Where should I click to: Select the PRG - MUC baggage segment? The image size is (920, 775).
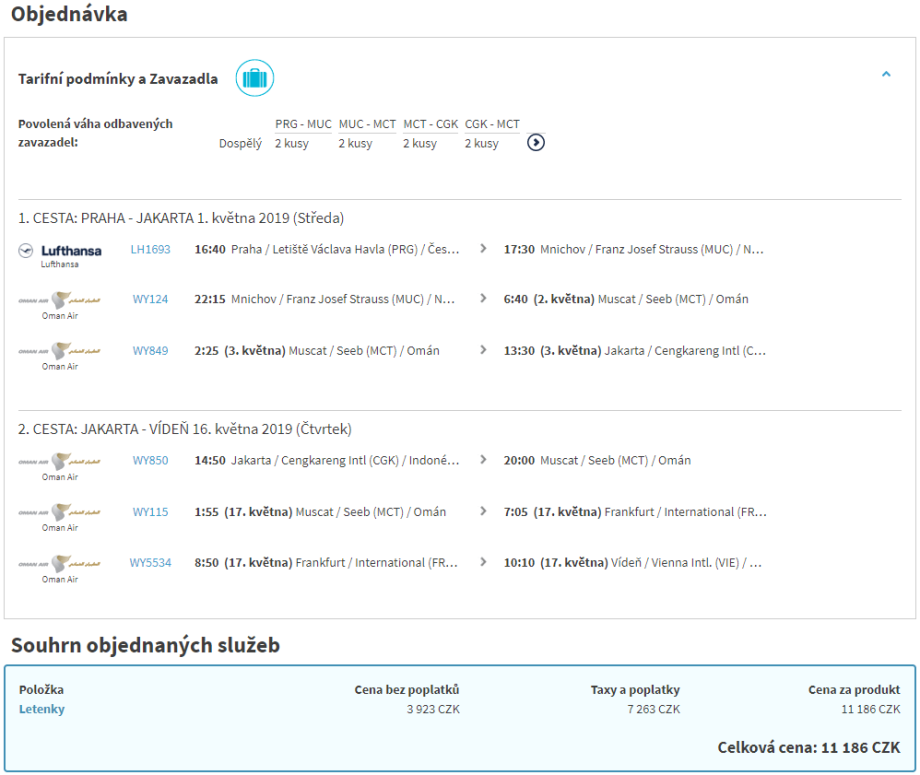point(303,124)
